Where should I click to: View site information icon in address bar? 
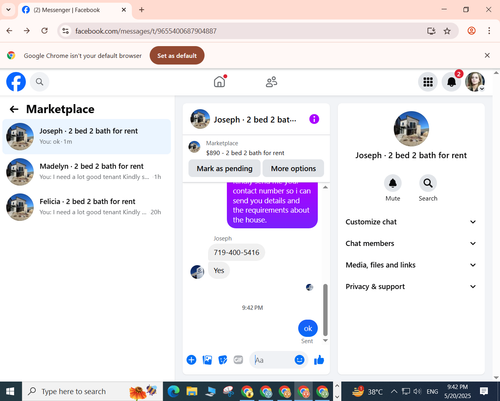(x=66, y=31)
